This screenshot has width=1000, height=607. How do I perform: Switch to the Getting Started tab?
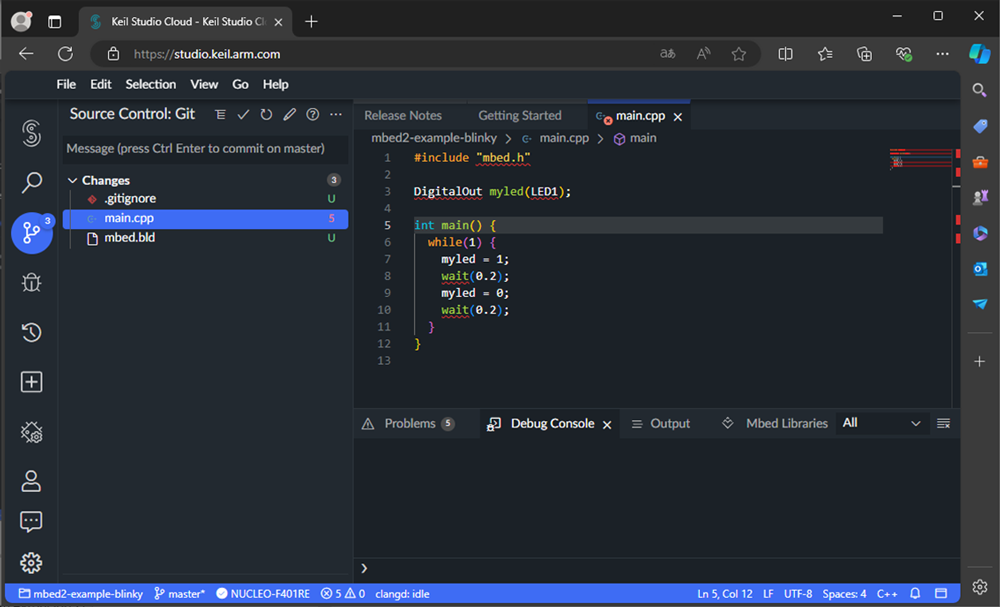pos(520,115)
